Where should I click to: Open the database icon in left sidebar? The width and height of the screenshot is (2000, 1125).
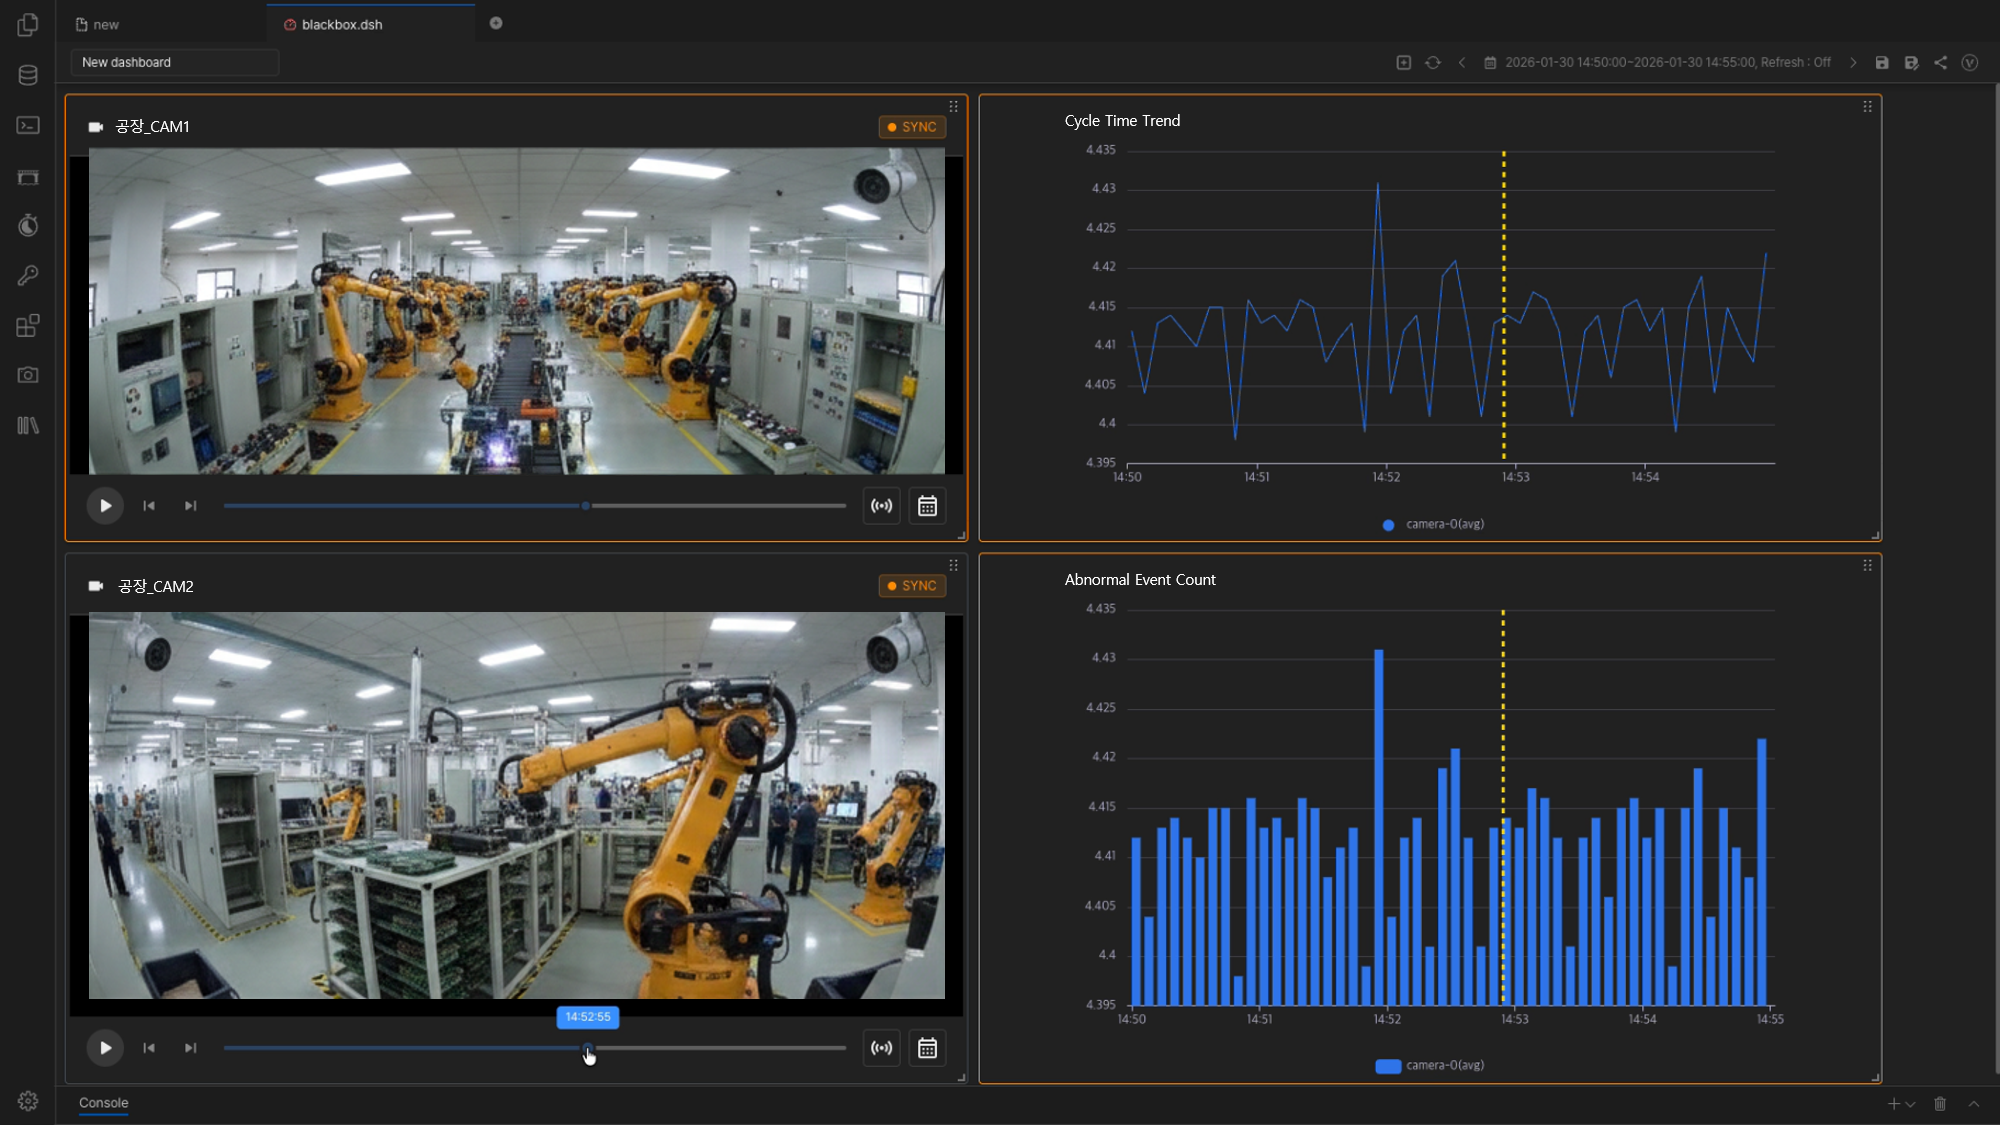(x=28, y=75)
